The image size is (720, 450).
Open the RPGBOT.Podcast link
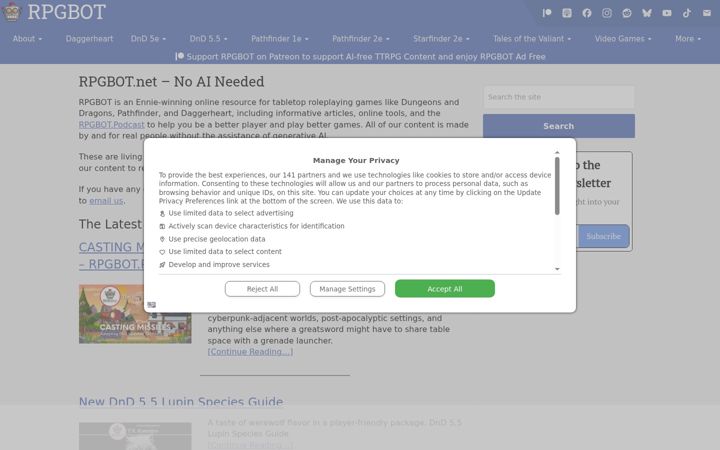111,125
